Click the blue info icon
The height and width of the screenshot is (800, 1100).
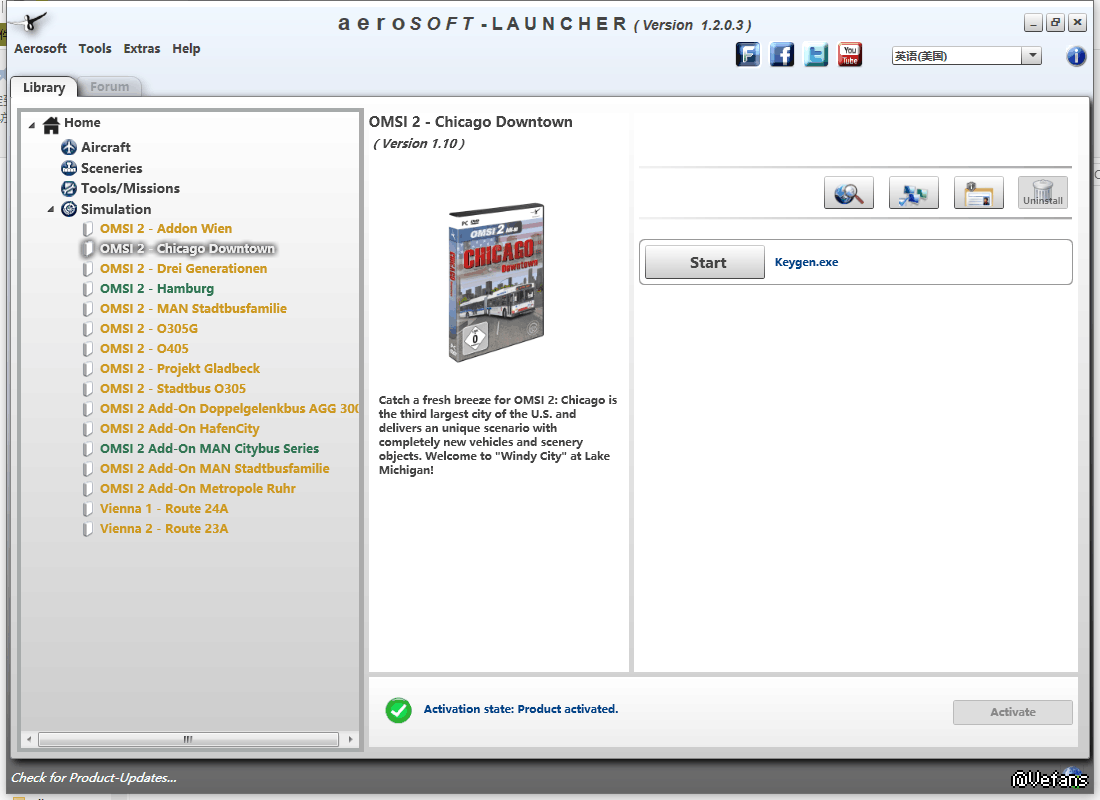[x=1076, y=55]
